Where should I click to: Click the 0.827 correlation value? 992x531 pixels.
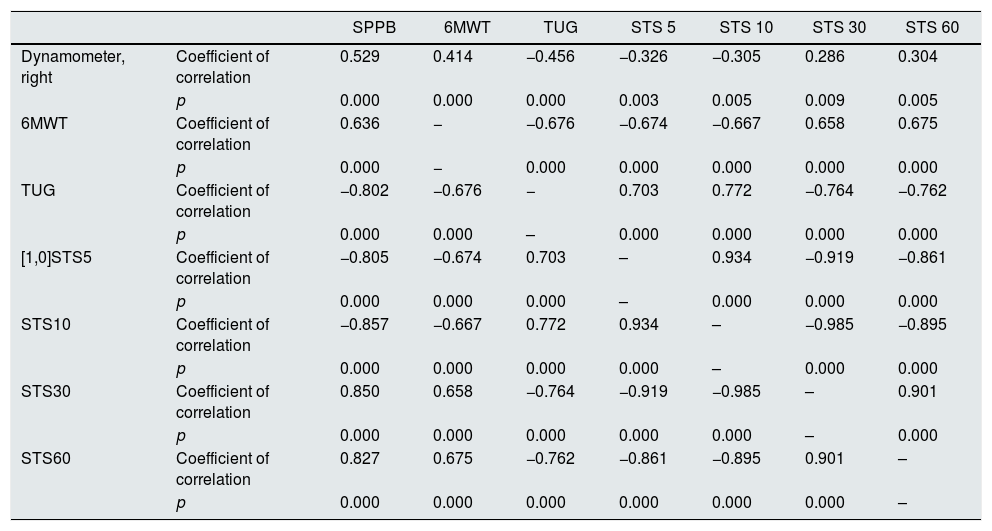point(360,458)
